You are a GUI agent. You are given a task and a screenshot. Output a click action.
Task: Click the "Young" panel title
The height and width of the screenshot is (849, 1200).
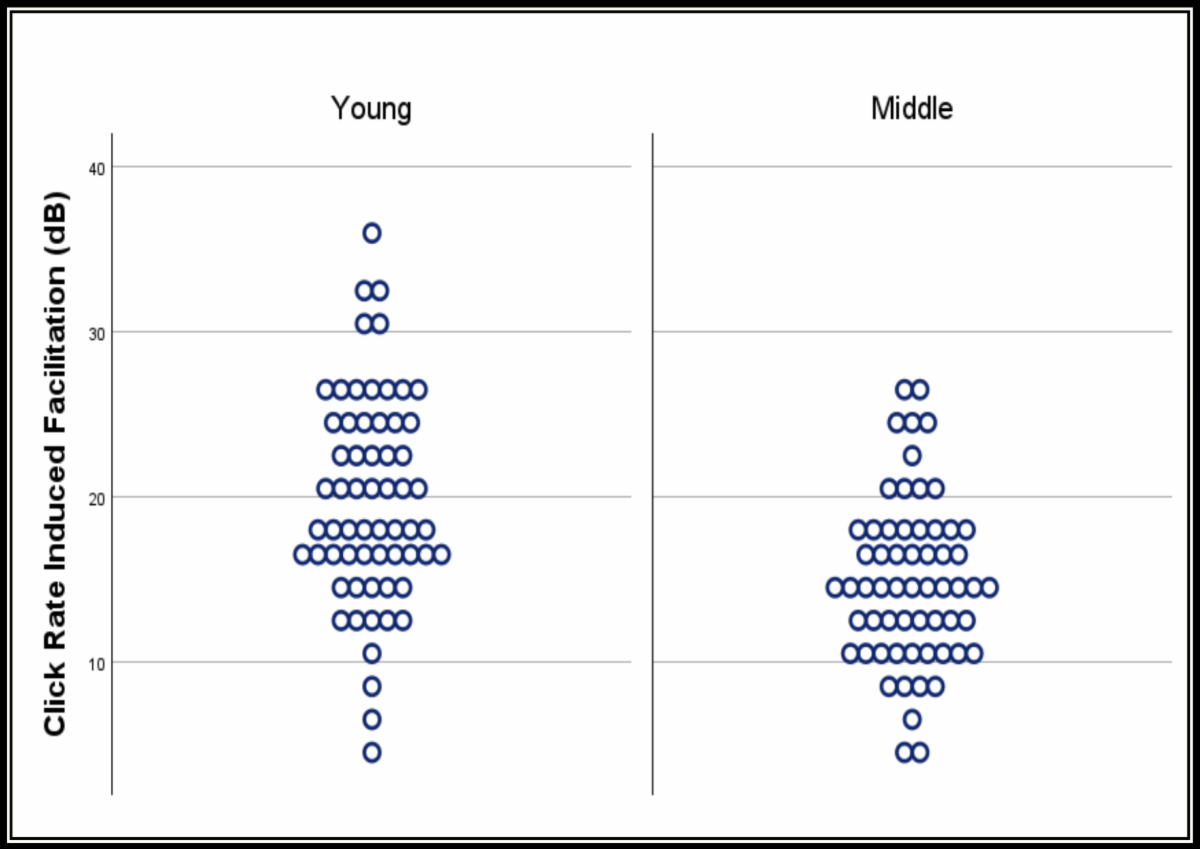[x=371, y=108]
